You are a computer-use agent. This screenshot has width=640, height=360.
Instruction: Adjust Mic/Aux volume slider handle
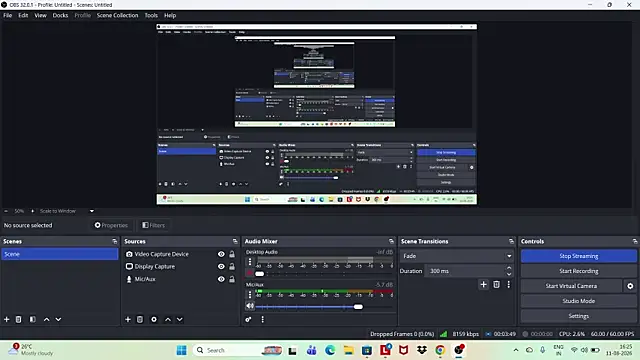tap(358, 307)
